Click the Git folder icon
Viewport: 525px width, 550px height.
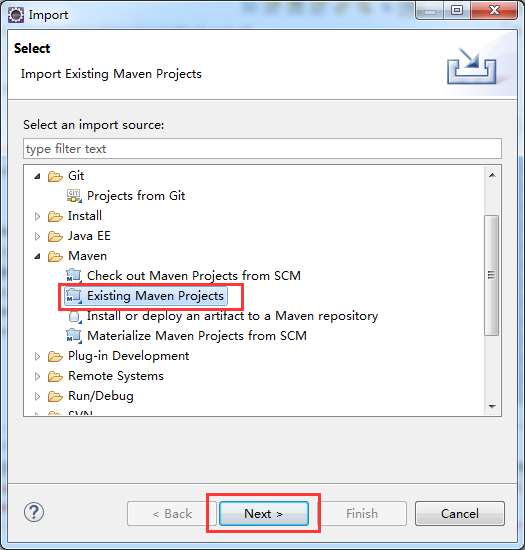(x=55, y=176)
